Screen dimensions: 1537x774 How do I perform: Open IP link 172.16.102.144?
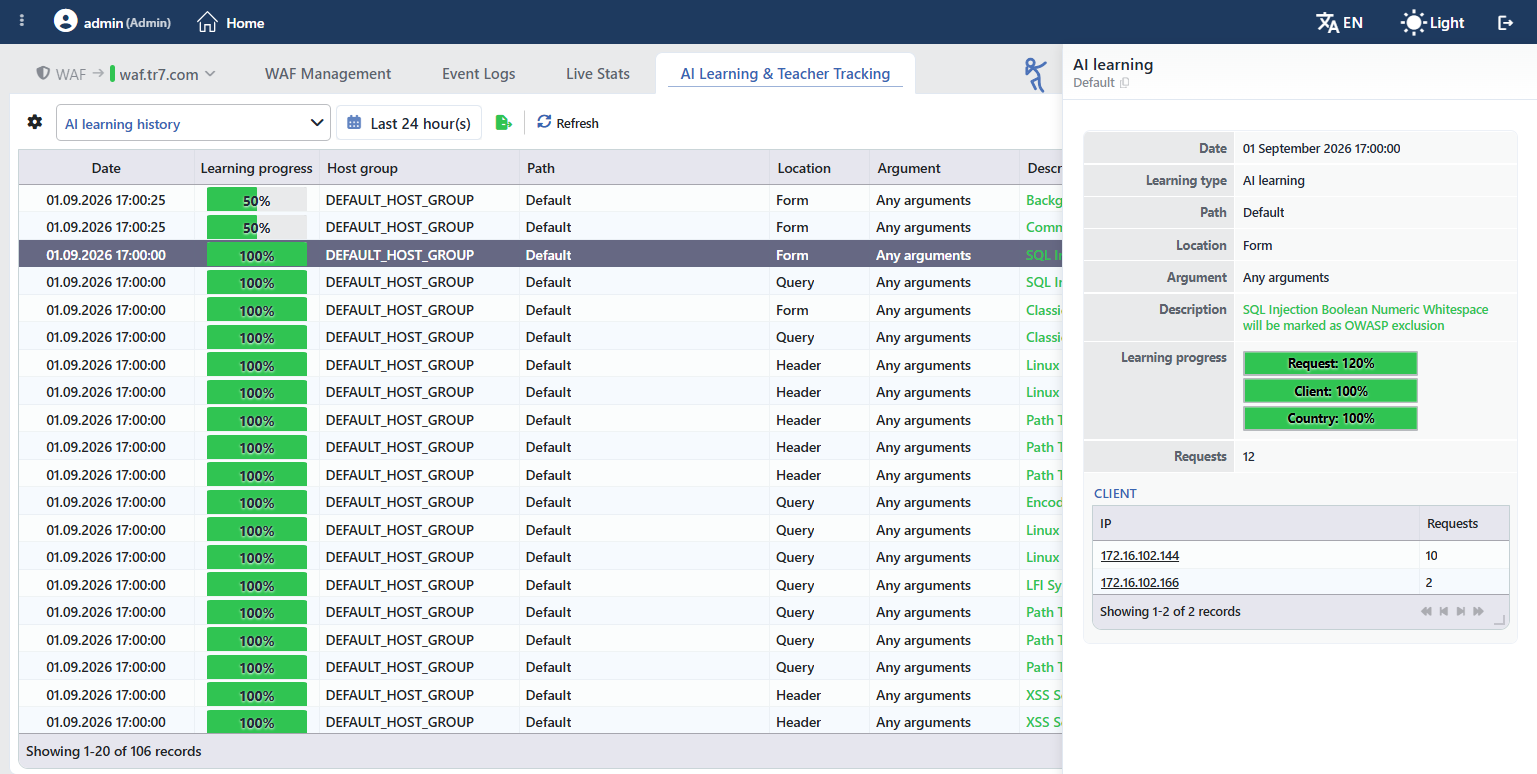click(1140, 556)
